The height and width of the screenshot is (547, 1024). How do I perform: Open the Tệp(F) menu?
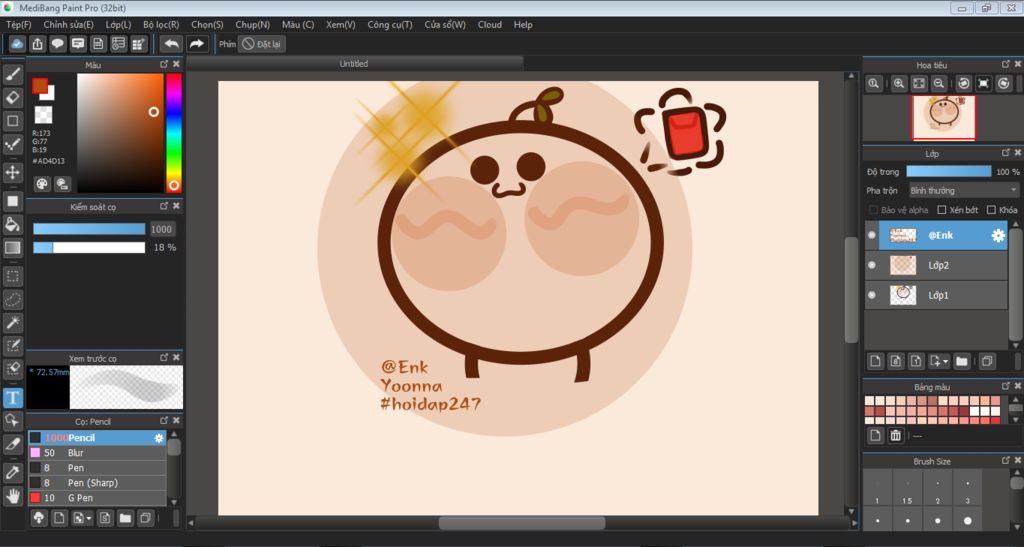pyautogui.click(x=18, y=25)
